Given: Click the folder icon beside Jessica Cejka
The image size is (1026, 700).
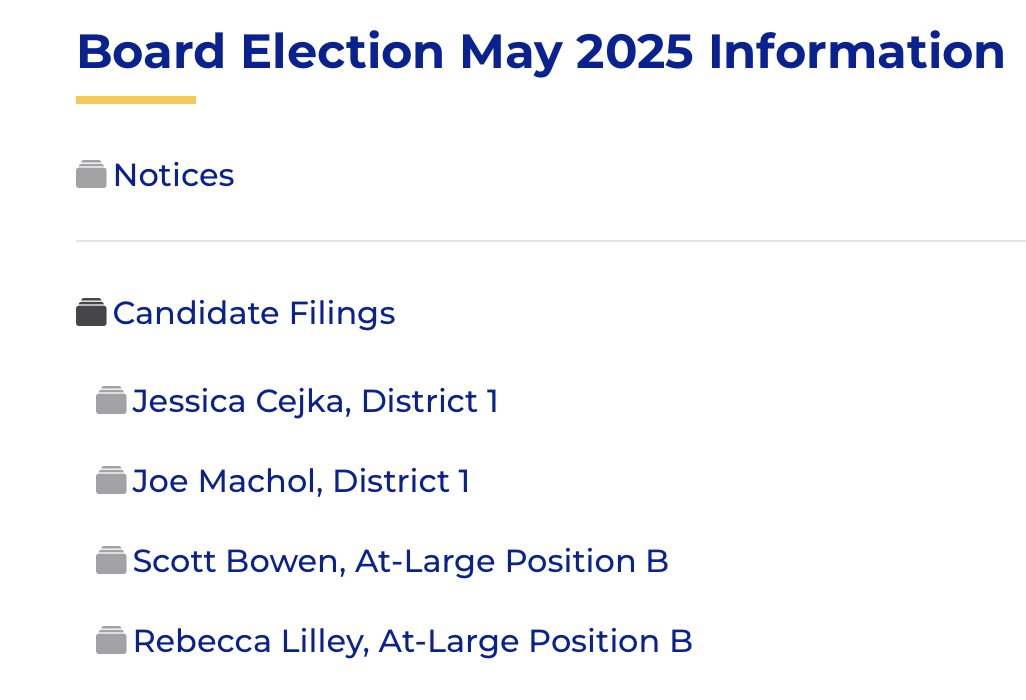Looking at the screenshot, I should (x=111, y=401).
